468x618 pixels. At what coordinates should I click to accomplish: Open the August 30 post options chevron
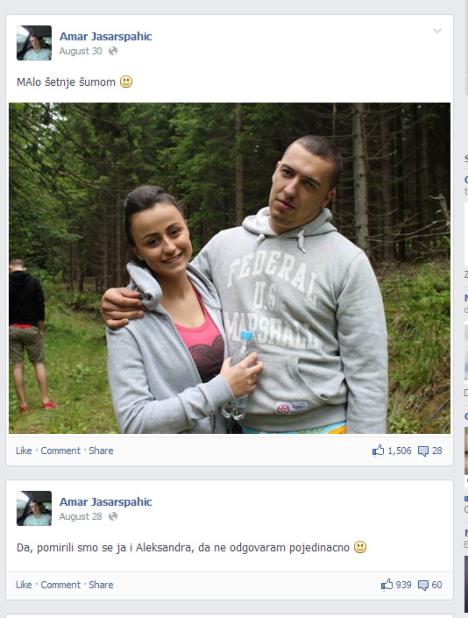pos(437,31)
